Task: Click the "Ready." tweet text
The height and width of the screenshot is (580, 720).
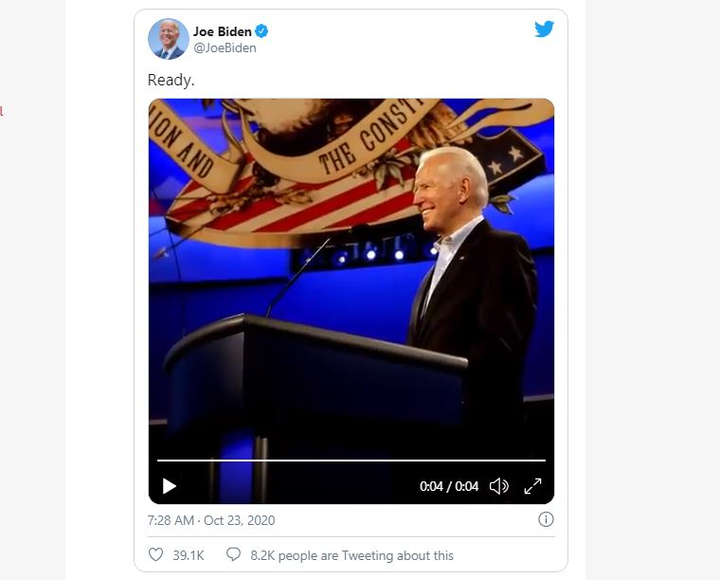Action: pyautogui.click(x=170, y=80)
